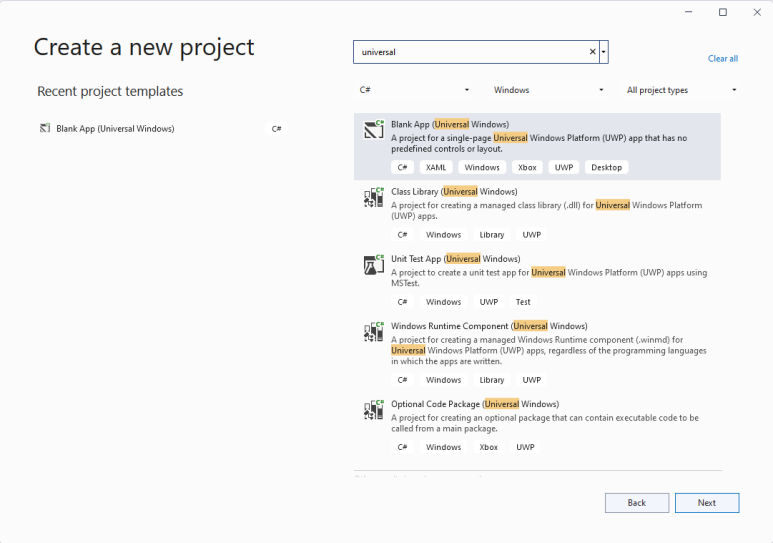Click the Test tag on Unit Test App

(x=523, y=302)
